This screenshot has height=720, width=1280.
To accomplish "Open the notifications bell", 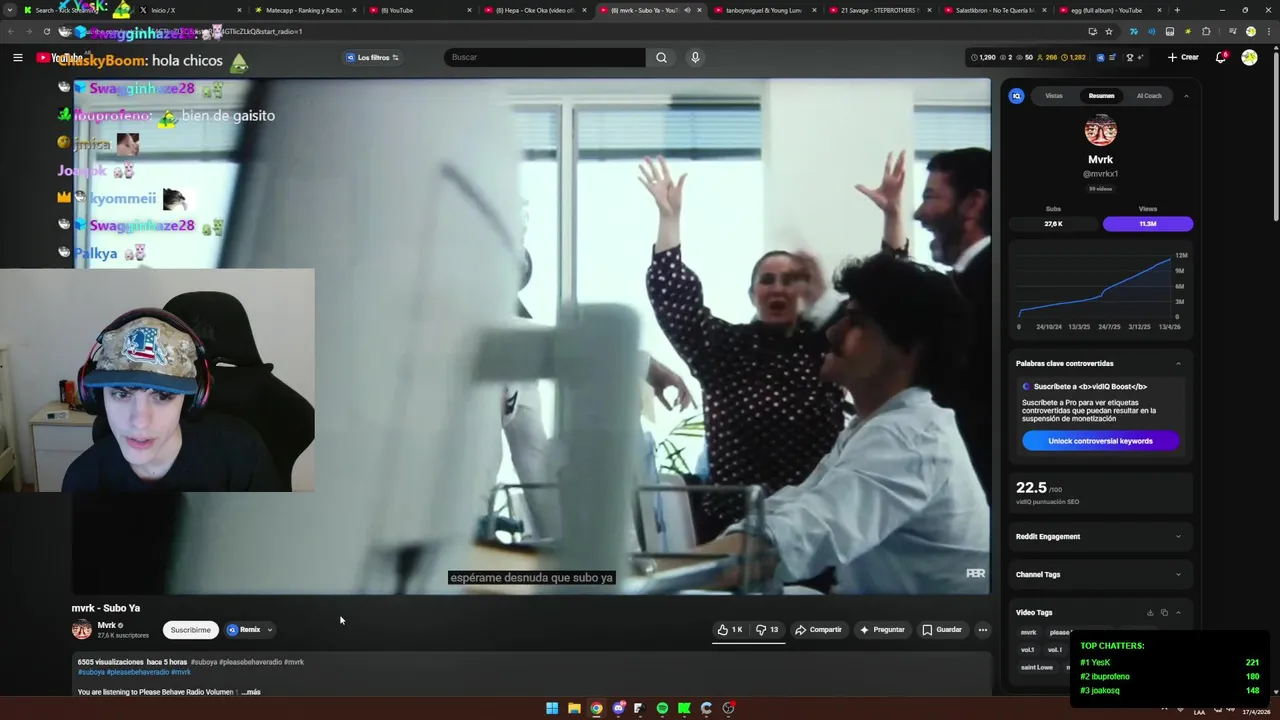I will pyautogui.click(x=1220, y=57).
